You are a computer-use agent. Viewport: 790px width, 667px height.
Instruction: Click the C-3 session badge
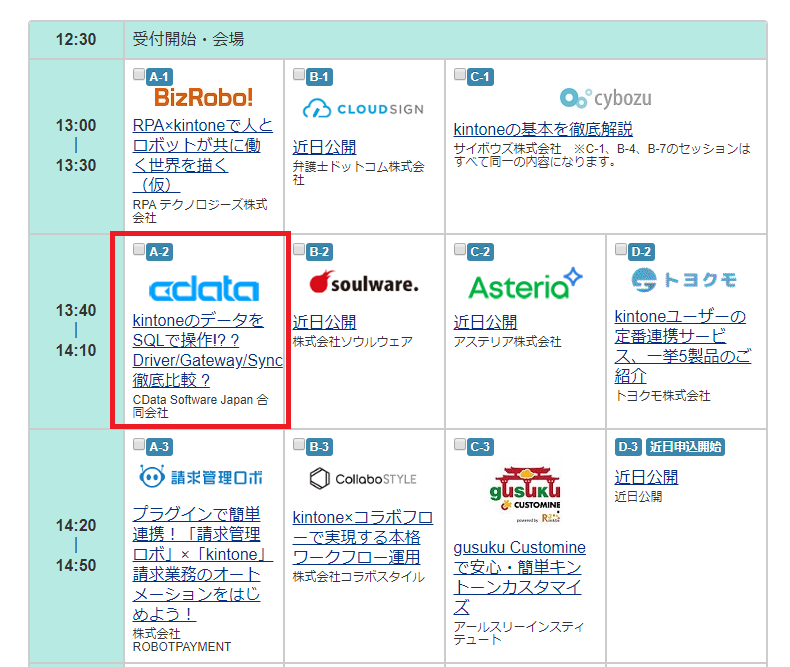[x=480, y=447]
